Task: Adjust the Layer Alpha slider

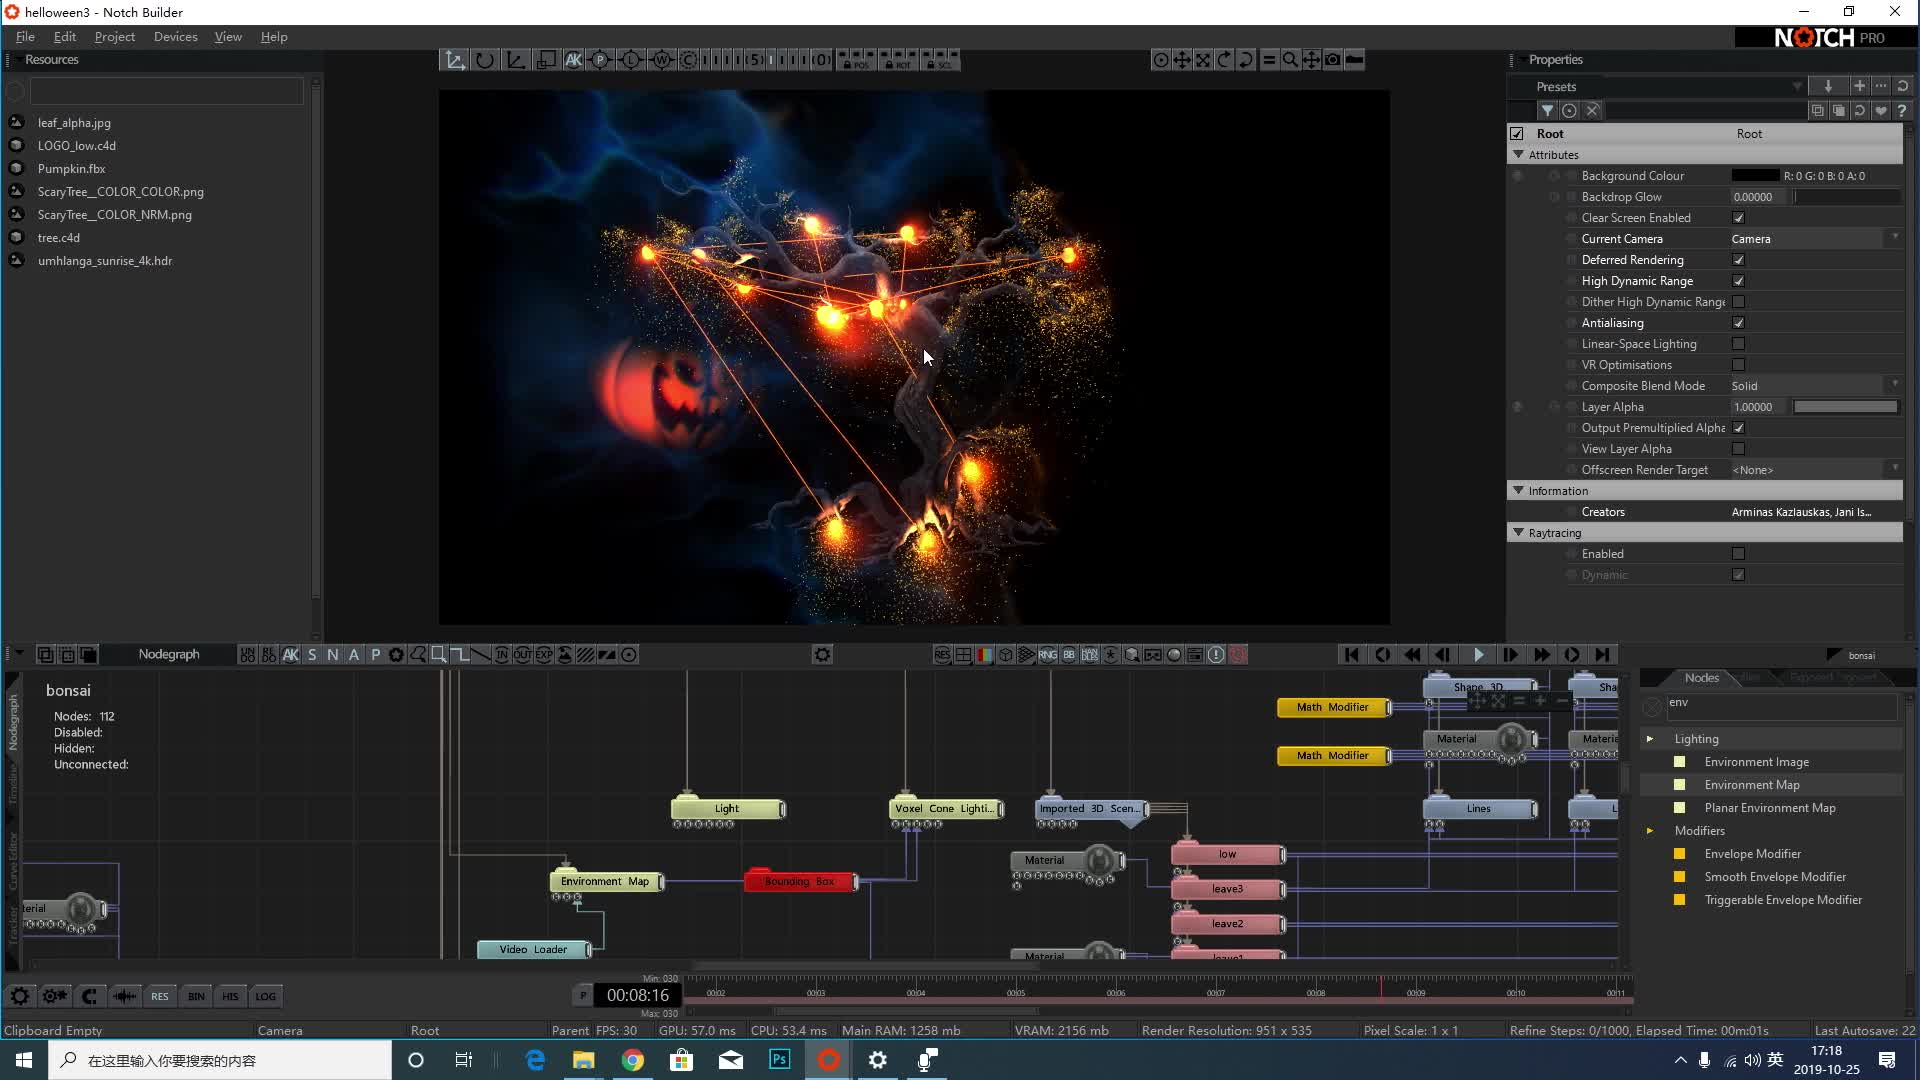Action: (1846, 407)
